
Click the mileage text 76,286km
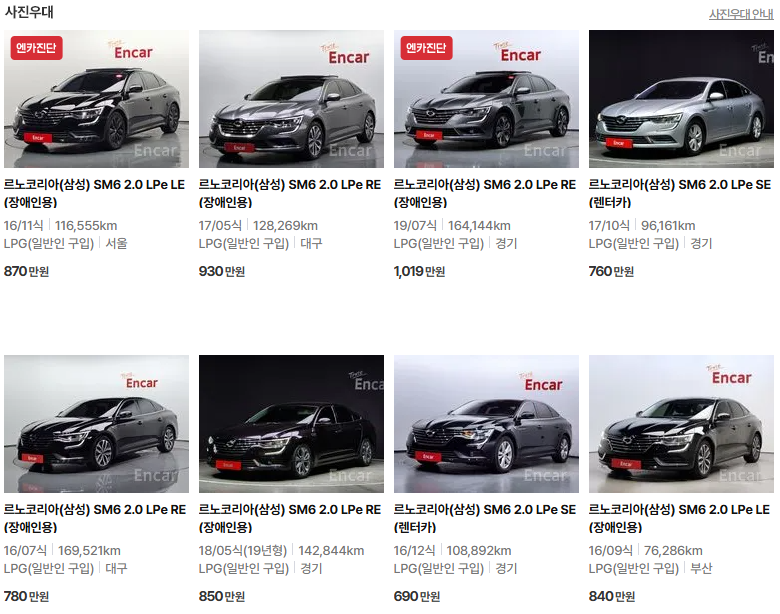(673, 551)
